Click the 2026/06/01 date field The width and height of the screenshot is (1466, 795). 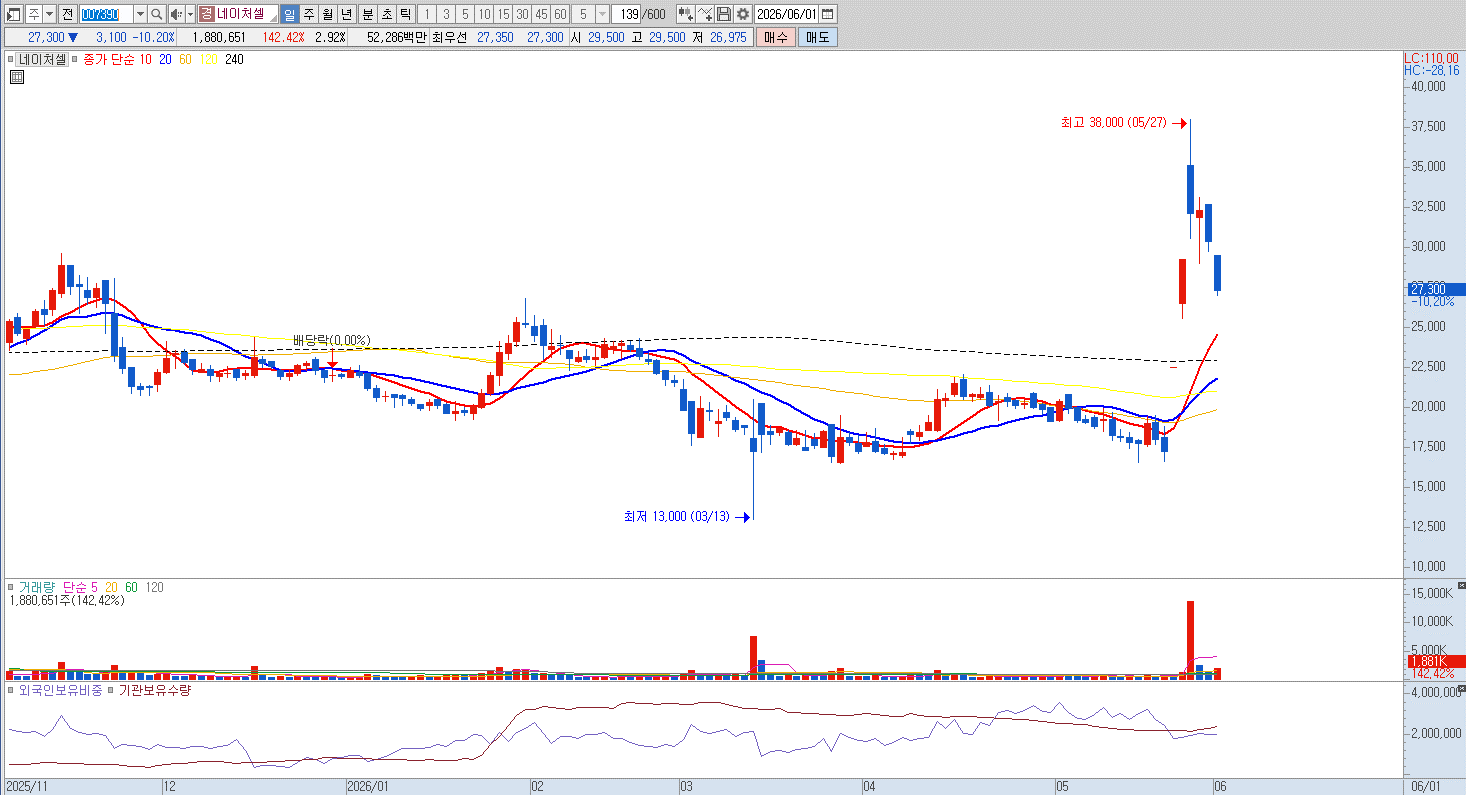[x=787, y=14]
